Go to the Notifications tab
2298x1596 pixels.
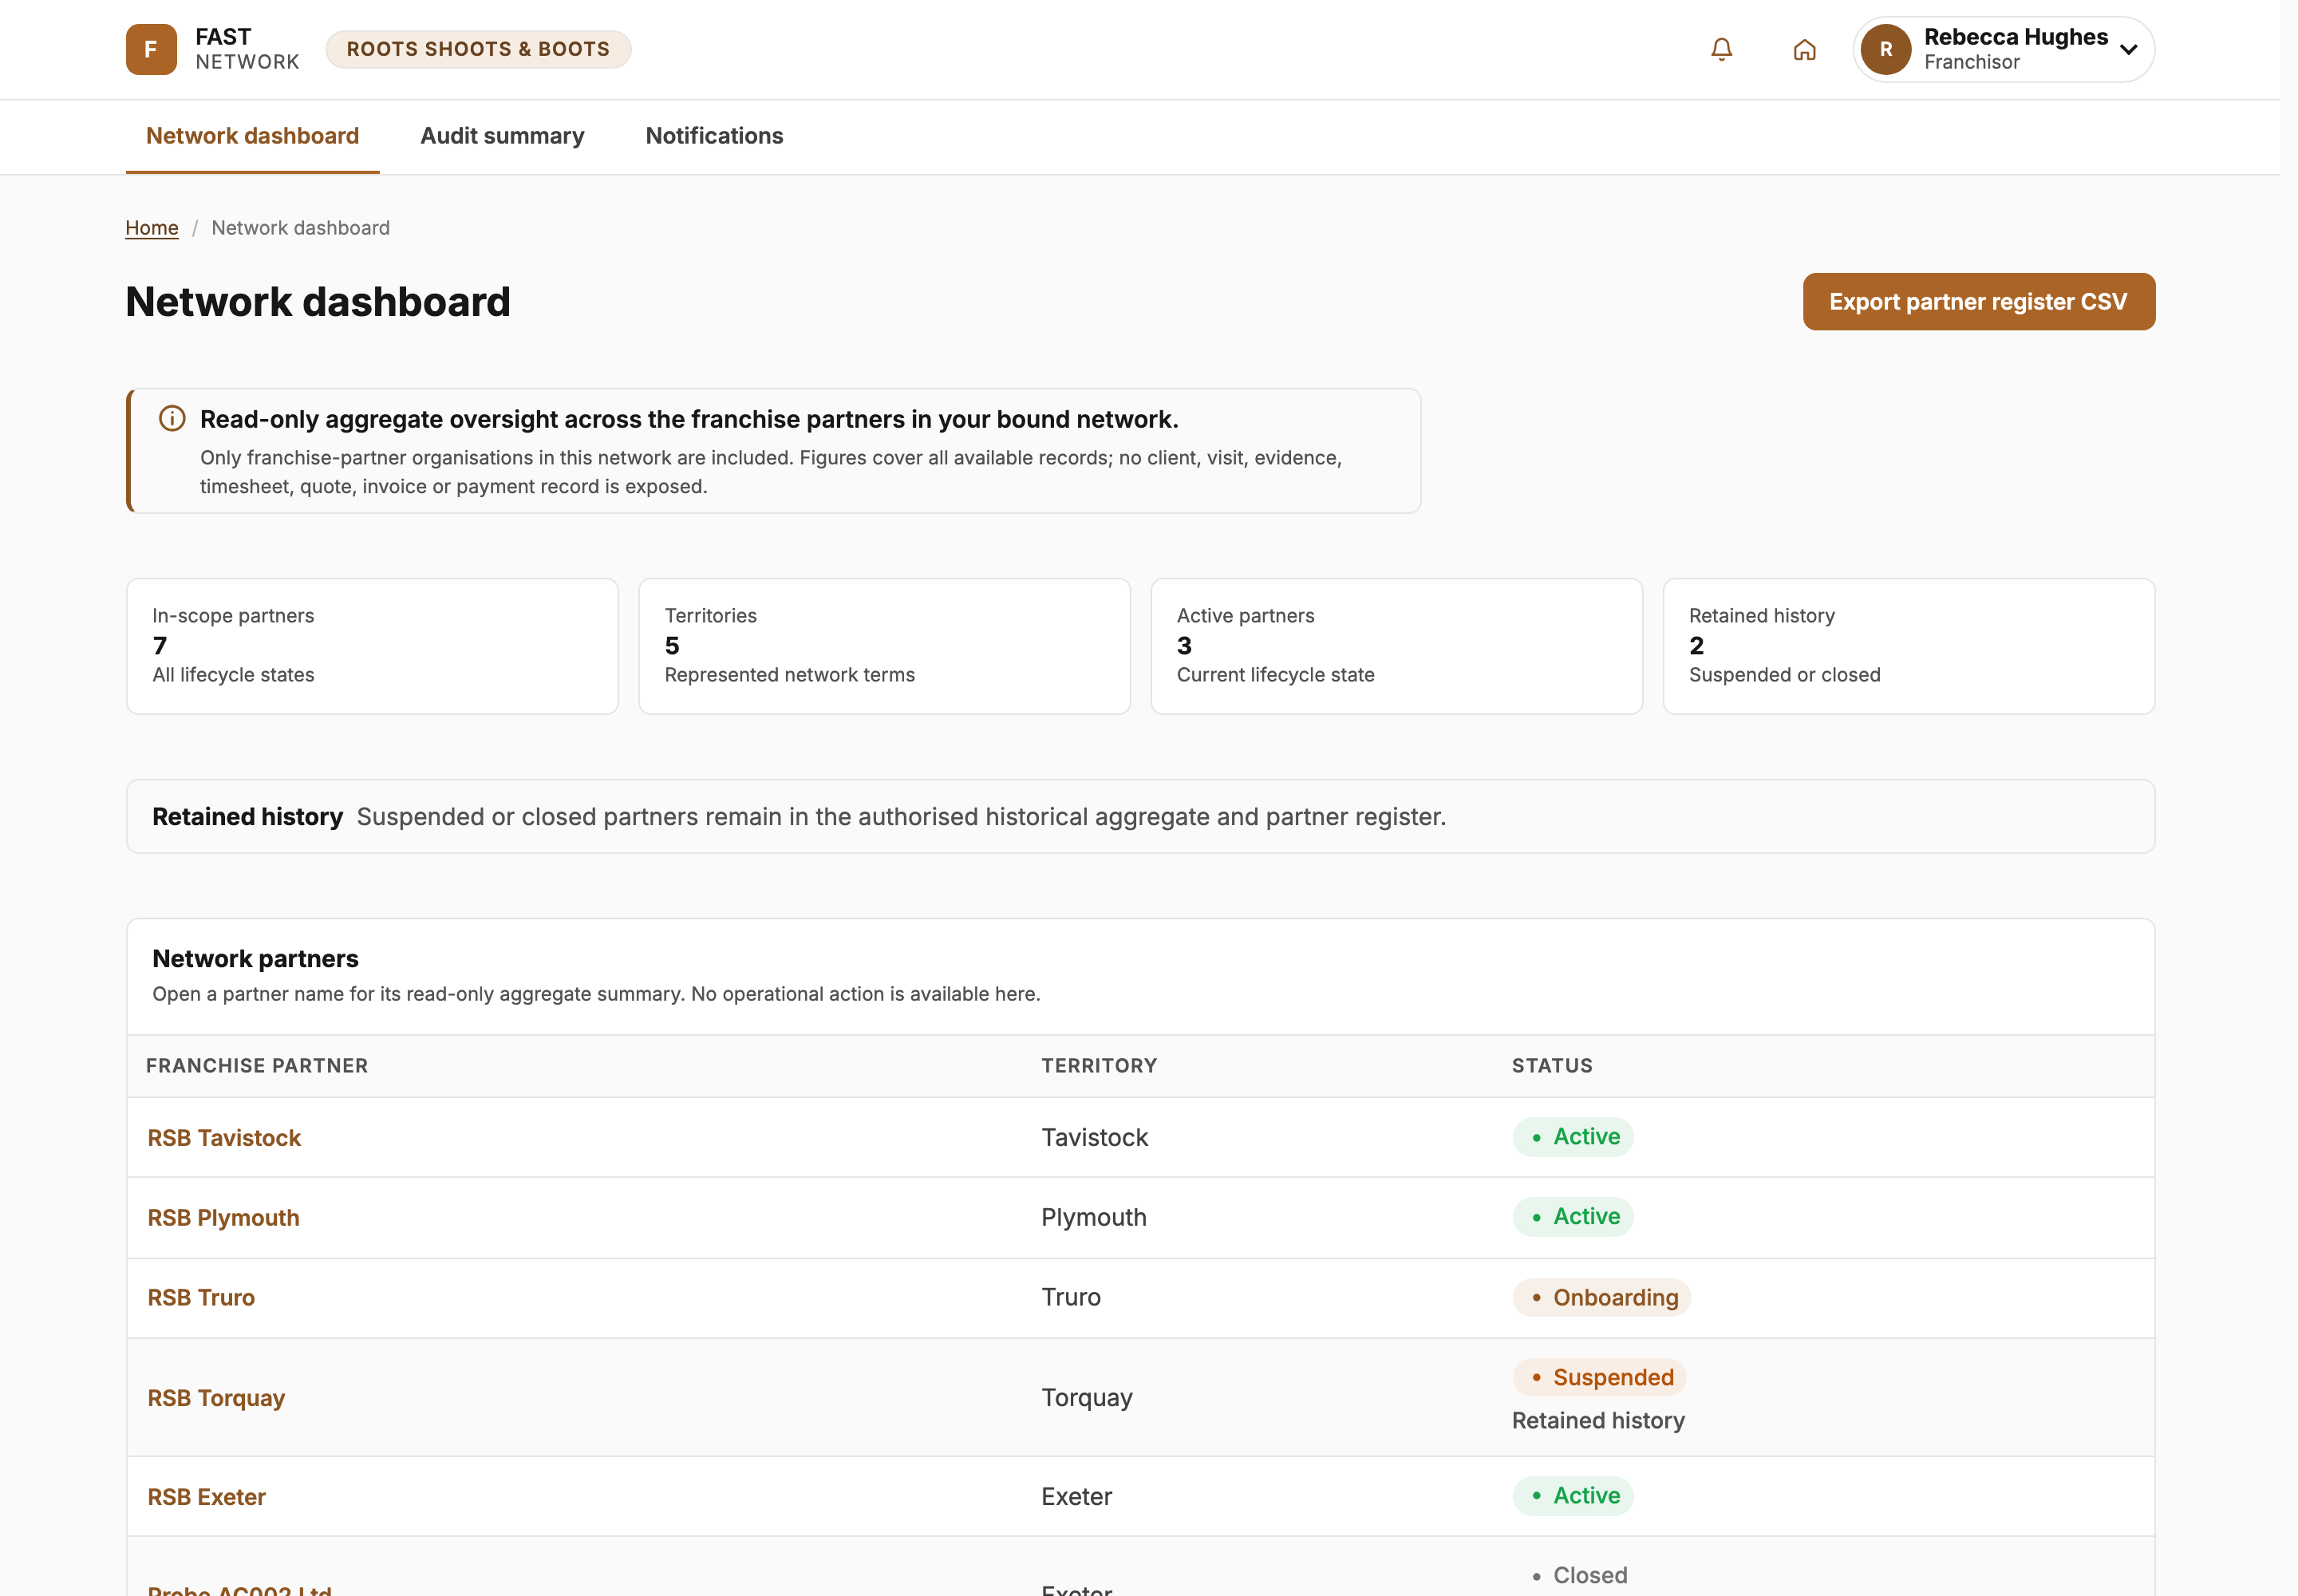[714, 136]
